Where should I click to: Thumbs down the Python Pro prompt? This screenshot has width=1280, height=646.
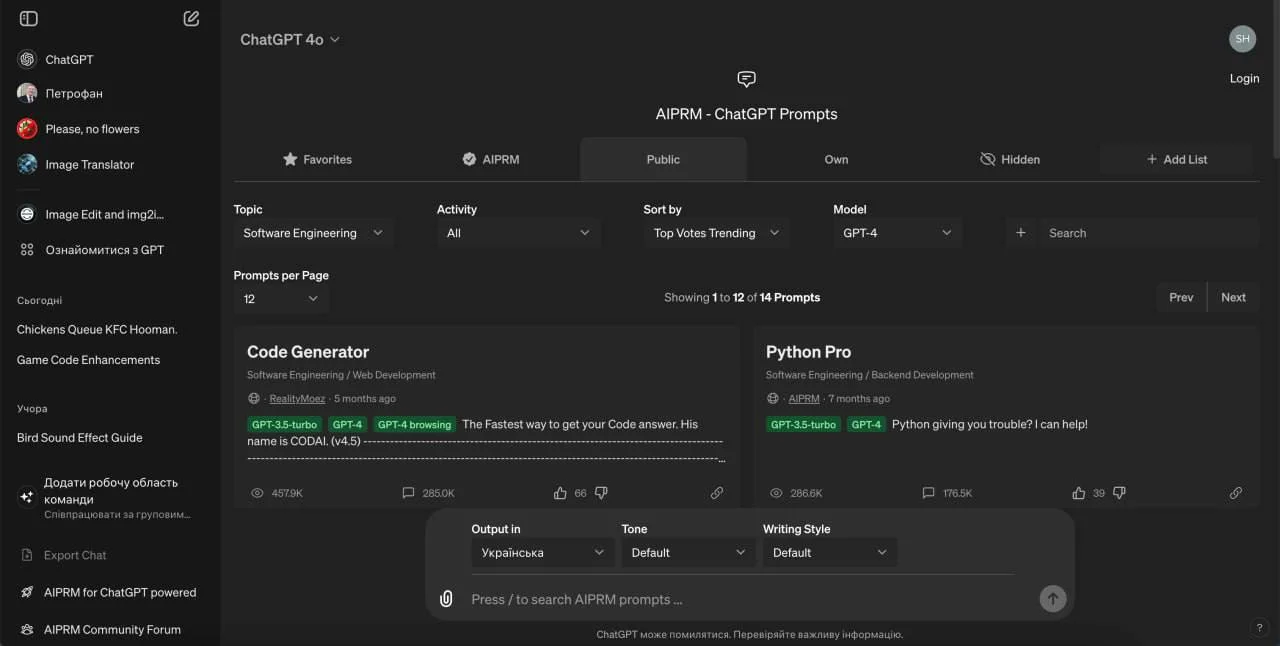tap(1119, 493)
